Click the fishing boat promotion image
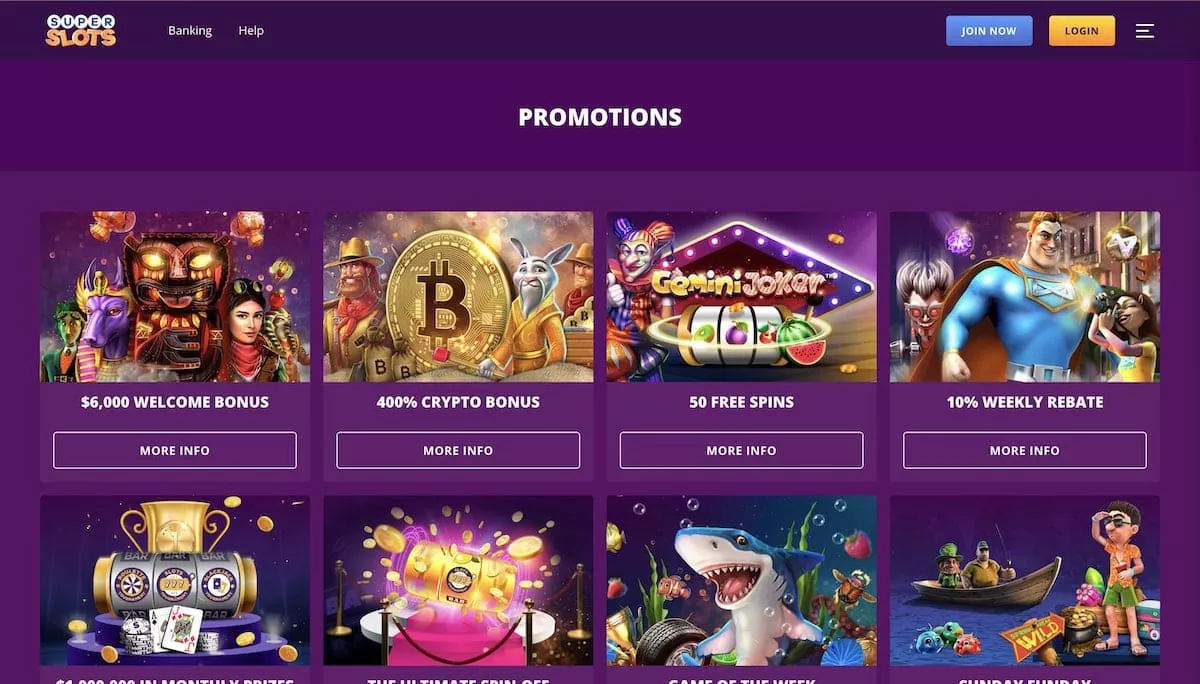 (1024, 580)
